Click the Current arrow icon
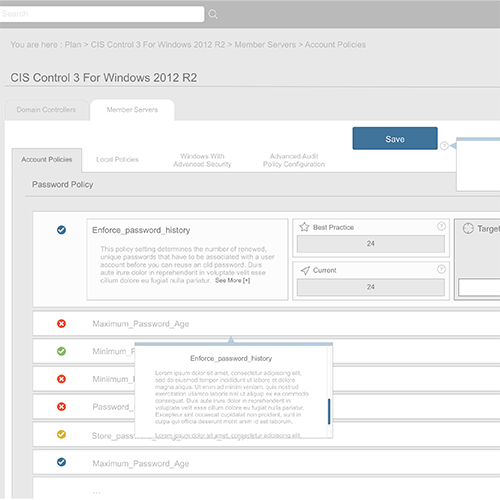The height and width of the screenshot is (500, 500). (305, 270)
